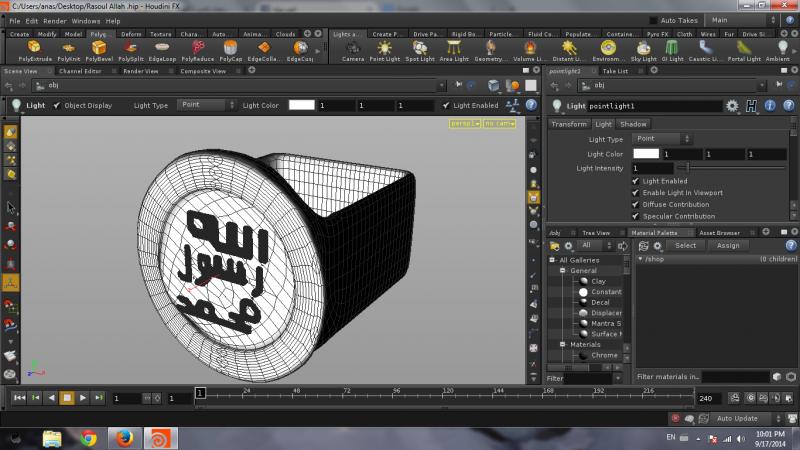Open the Render menu
800x450 pixels.
click(x=54, y=20)
